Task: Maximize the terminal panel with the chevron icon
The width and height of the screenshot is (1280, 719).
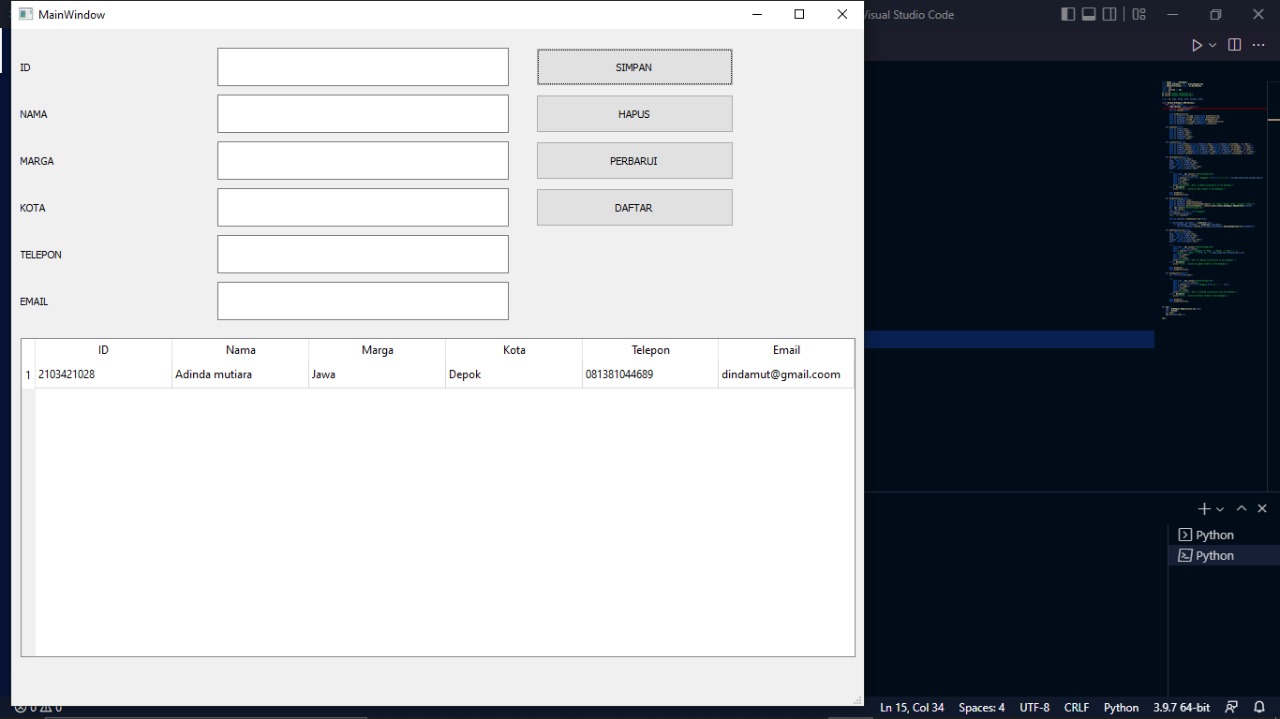Action: point(1241,508)
